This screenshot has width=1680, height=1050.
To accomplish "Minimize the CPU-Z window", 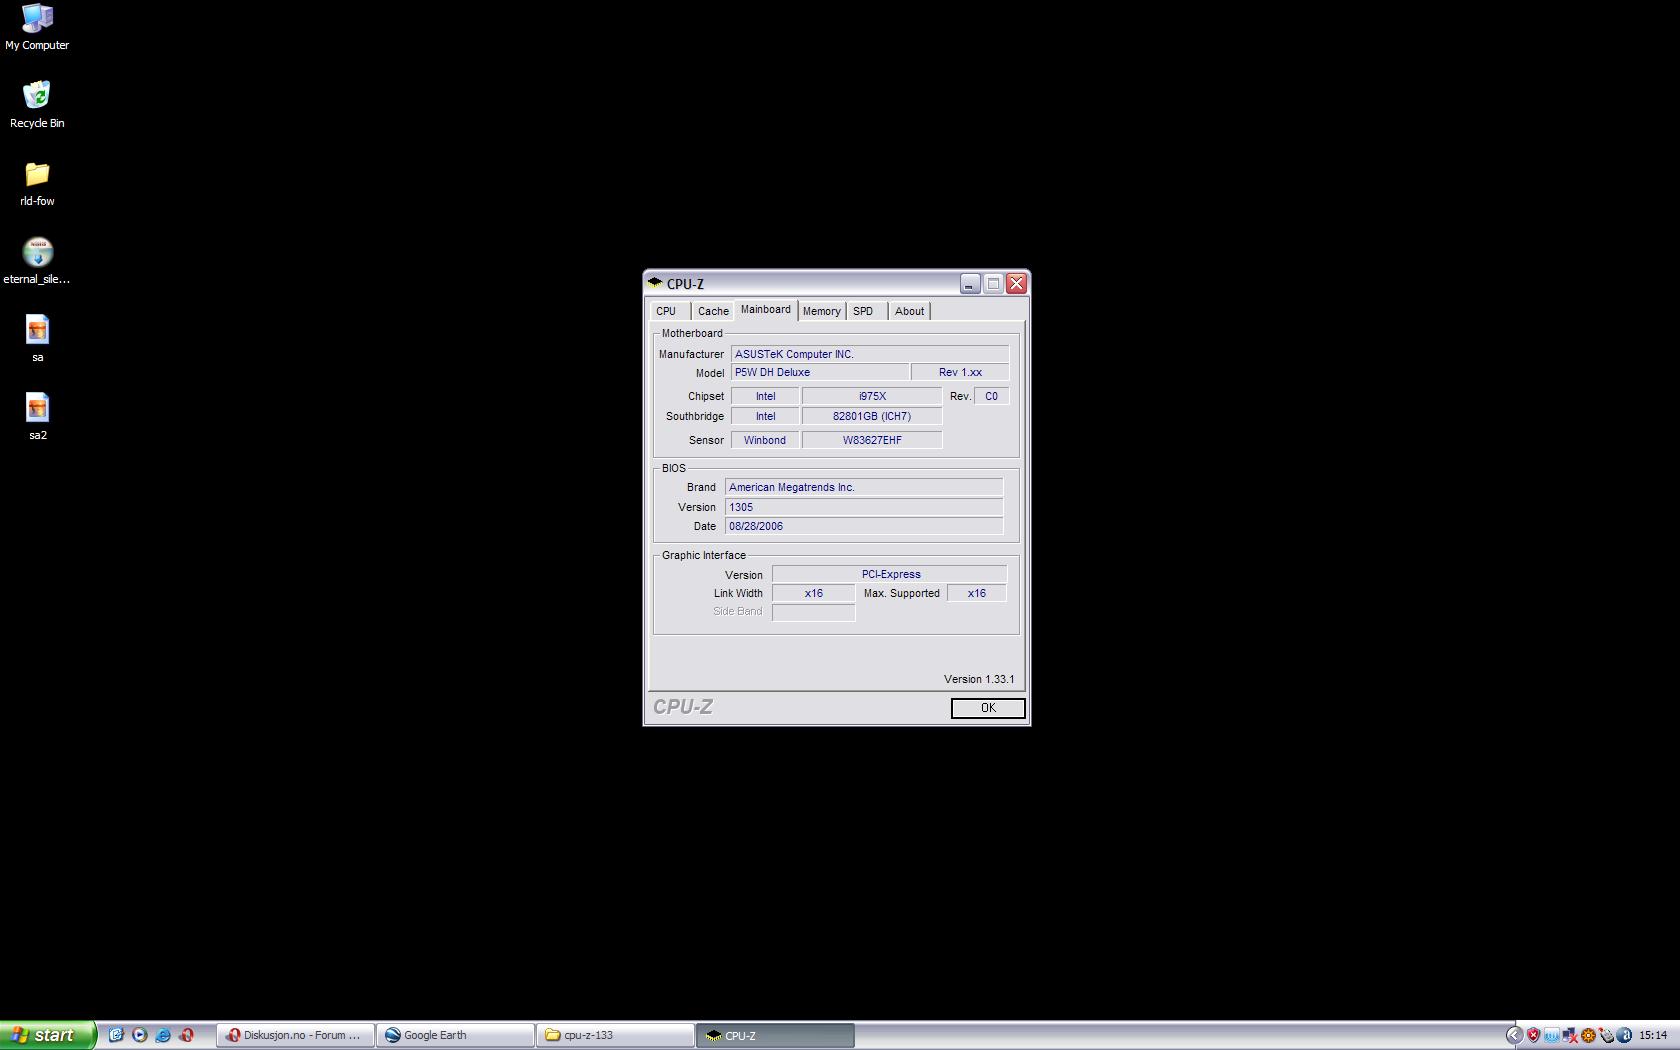I will (x=970, y=284).
